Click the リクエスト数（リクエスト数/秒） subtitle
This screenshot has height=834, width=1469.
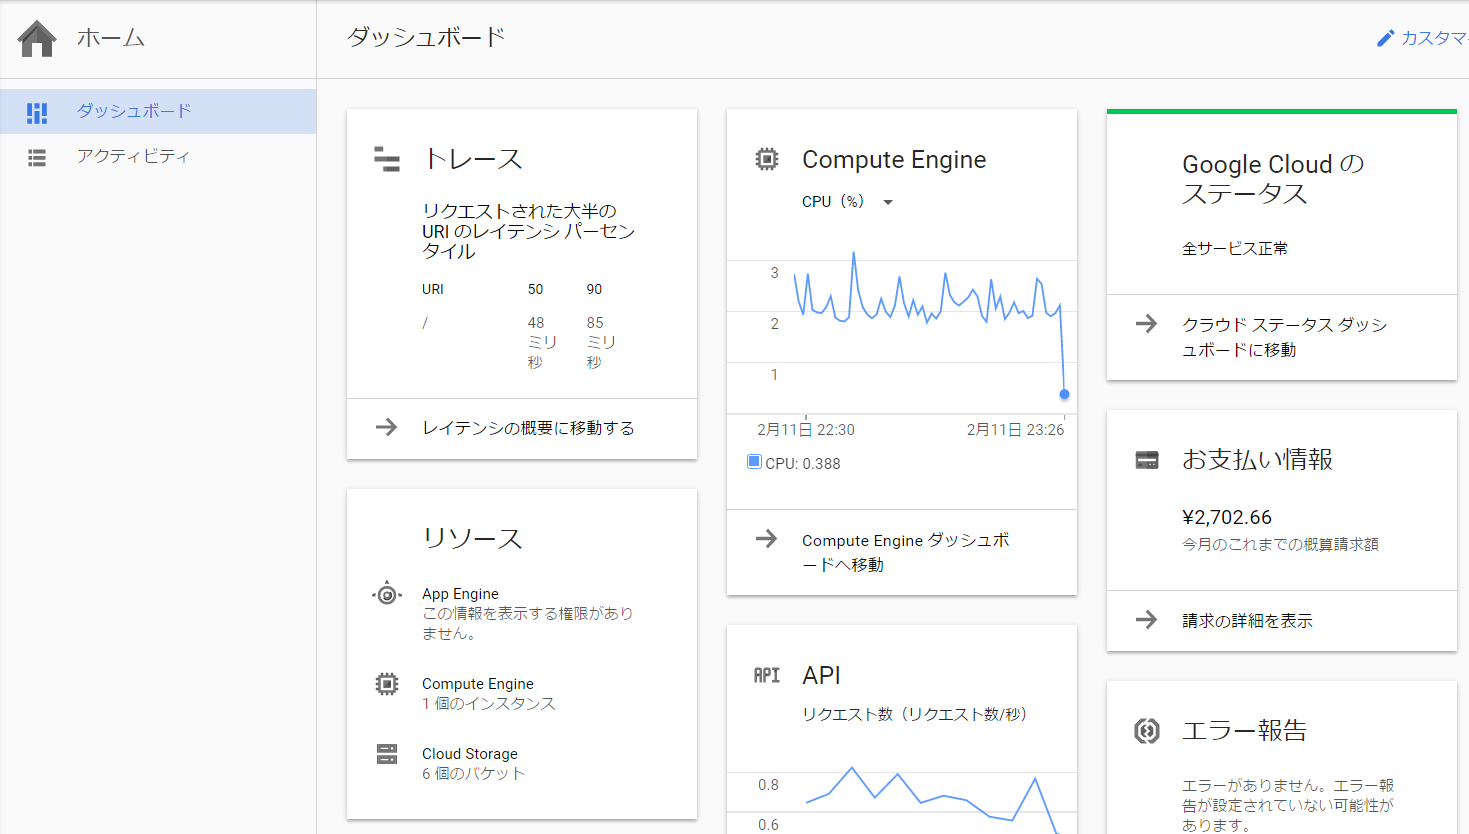coord(915,715)
